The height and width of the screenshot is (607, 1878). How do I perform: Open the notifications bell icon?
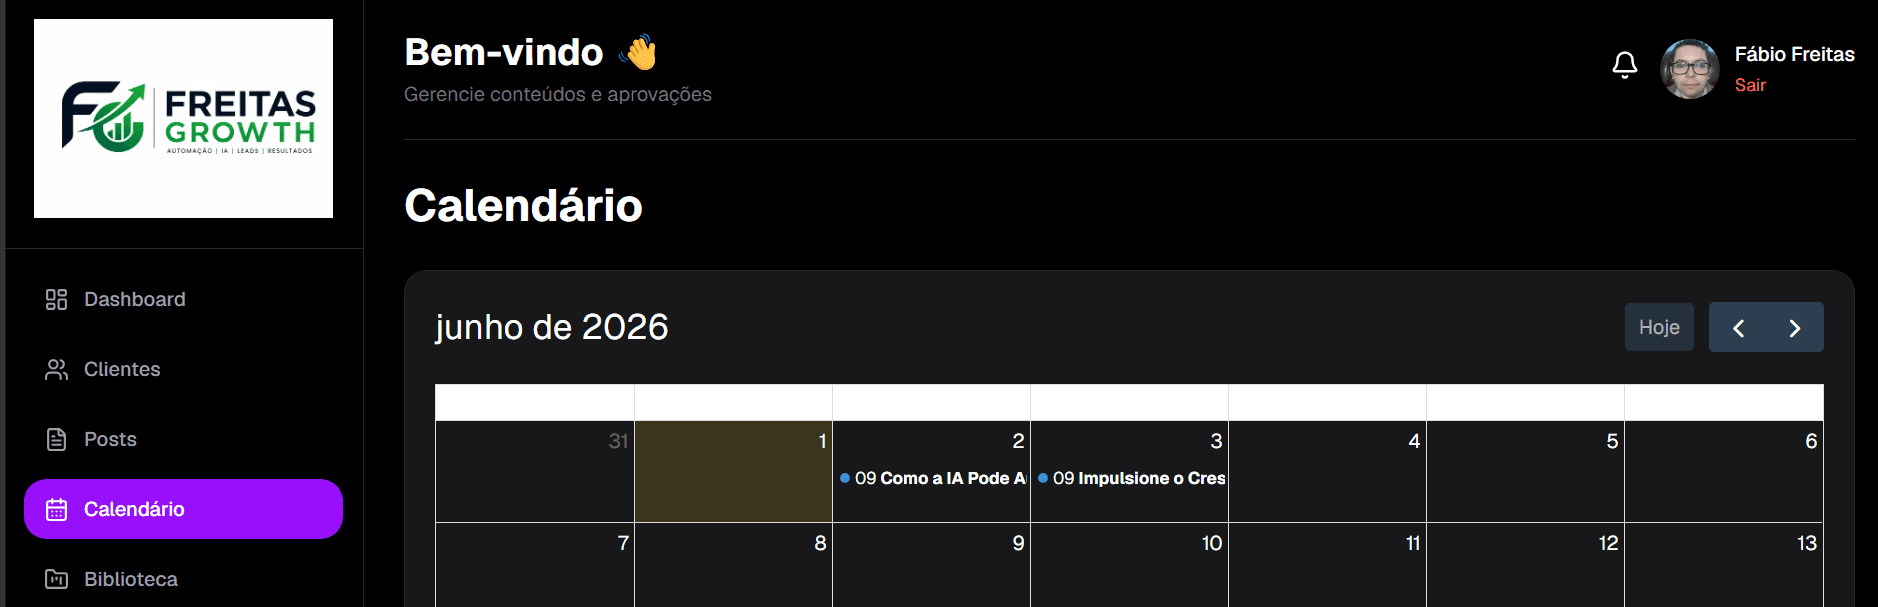click(1625, 66)
